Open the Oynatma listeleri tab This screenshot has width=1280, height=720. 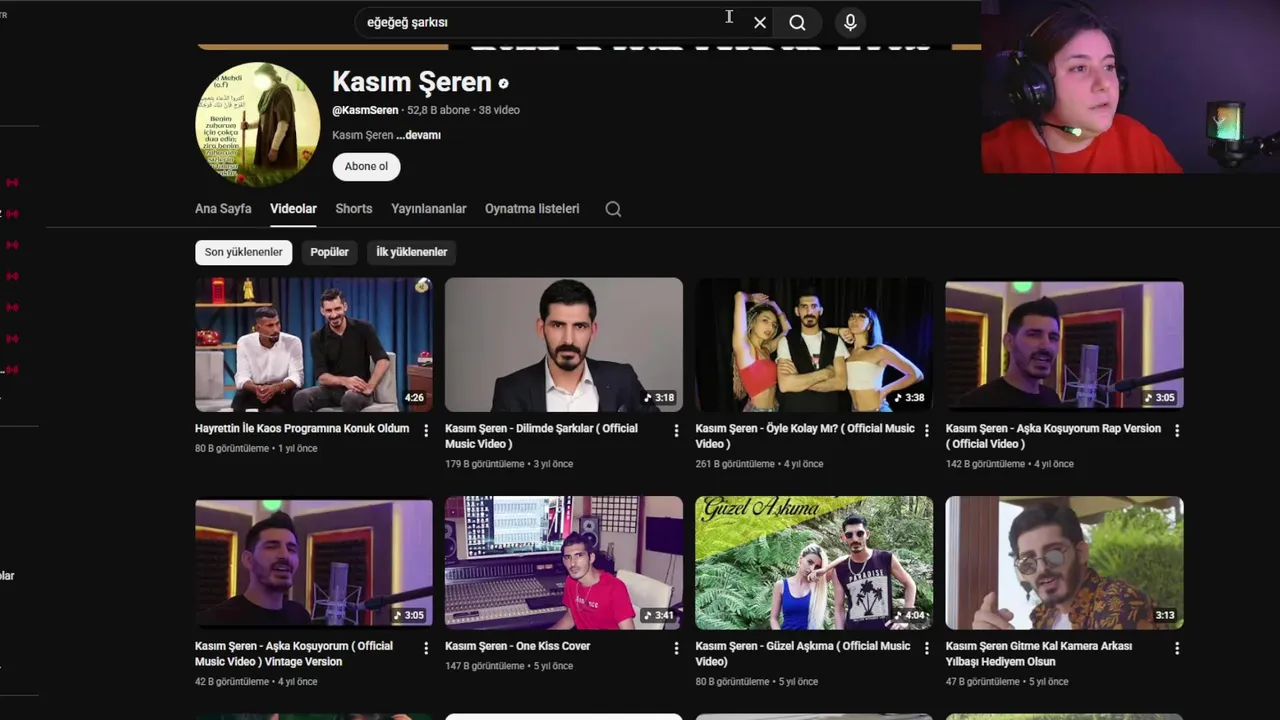point(532,209)
